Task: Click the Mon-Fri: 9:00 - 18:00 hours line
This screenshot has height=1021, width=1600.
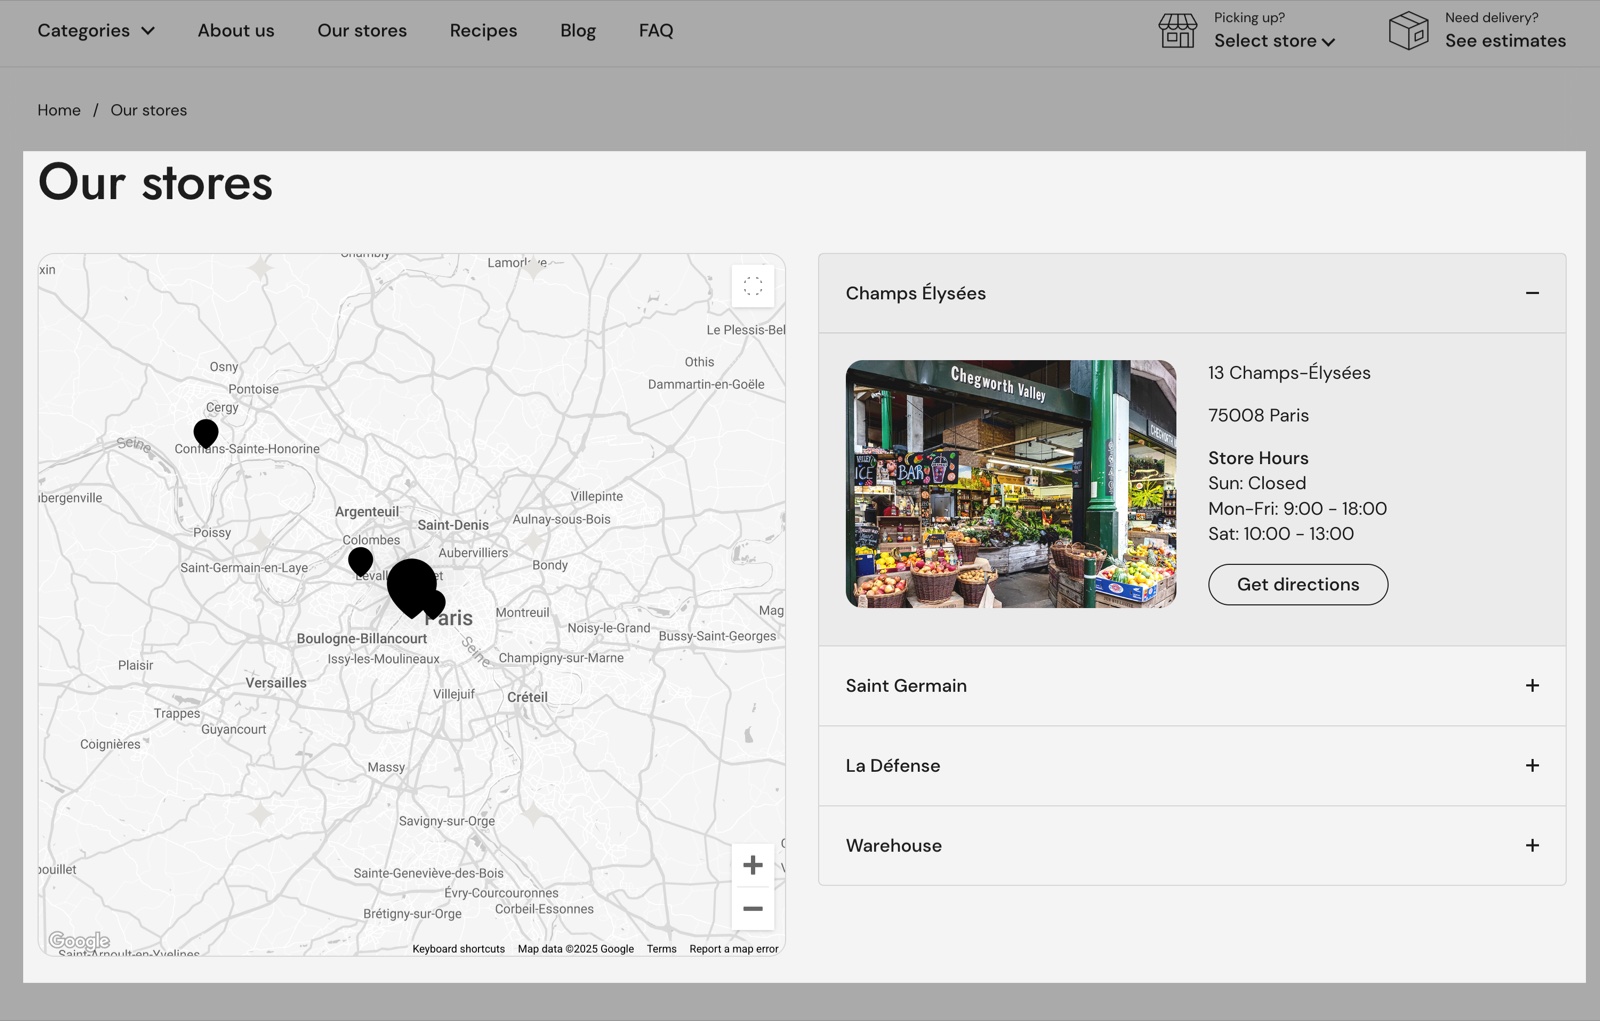Action: point(1297,509)
